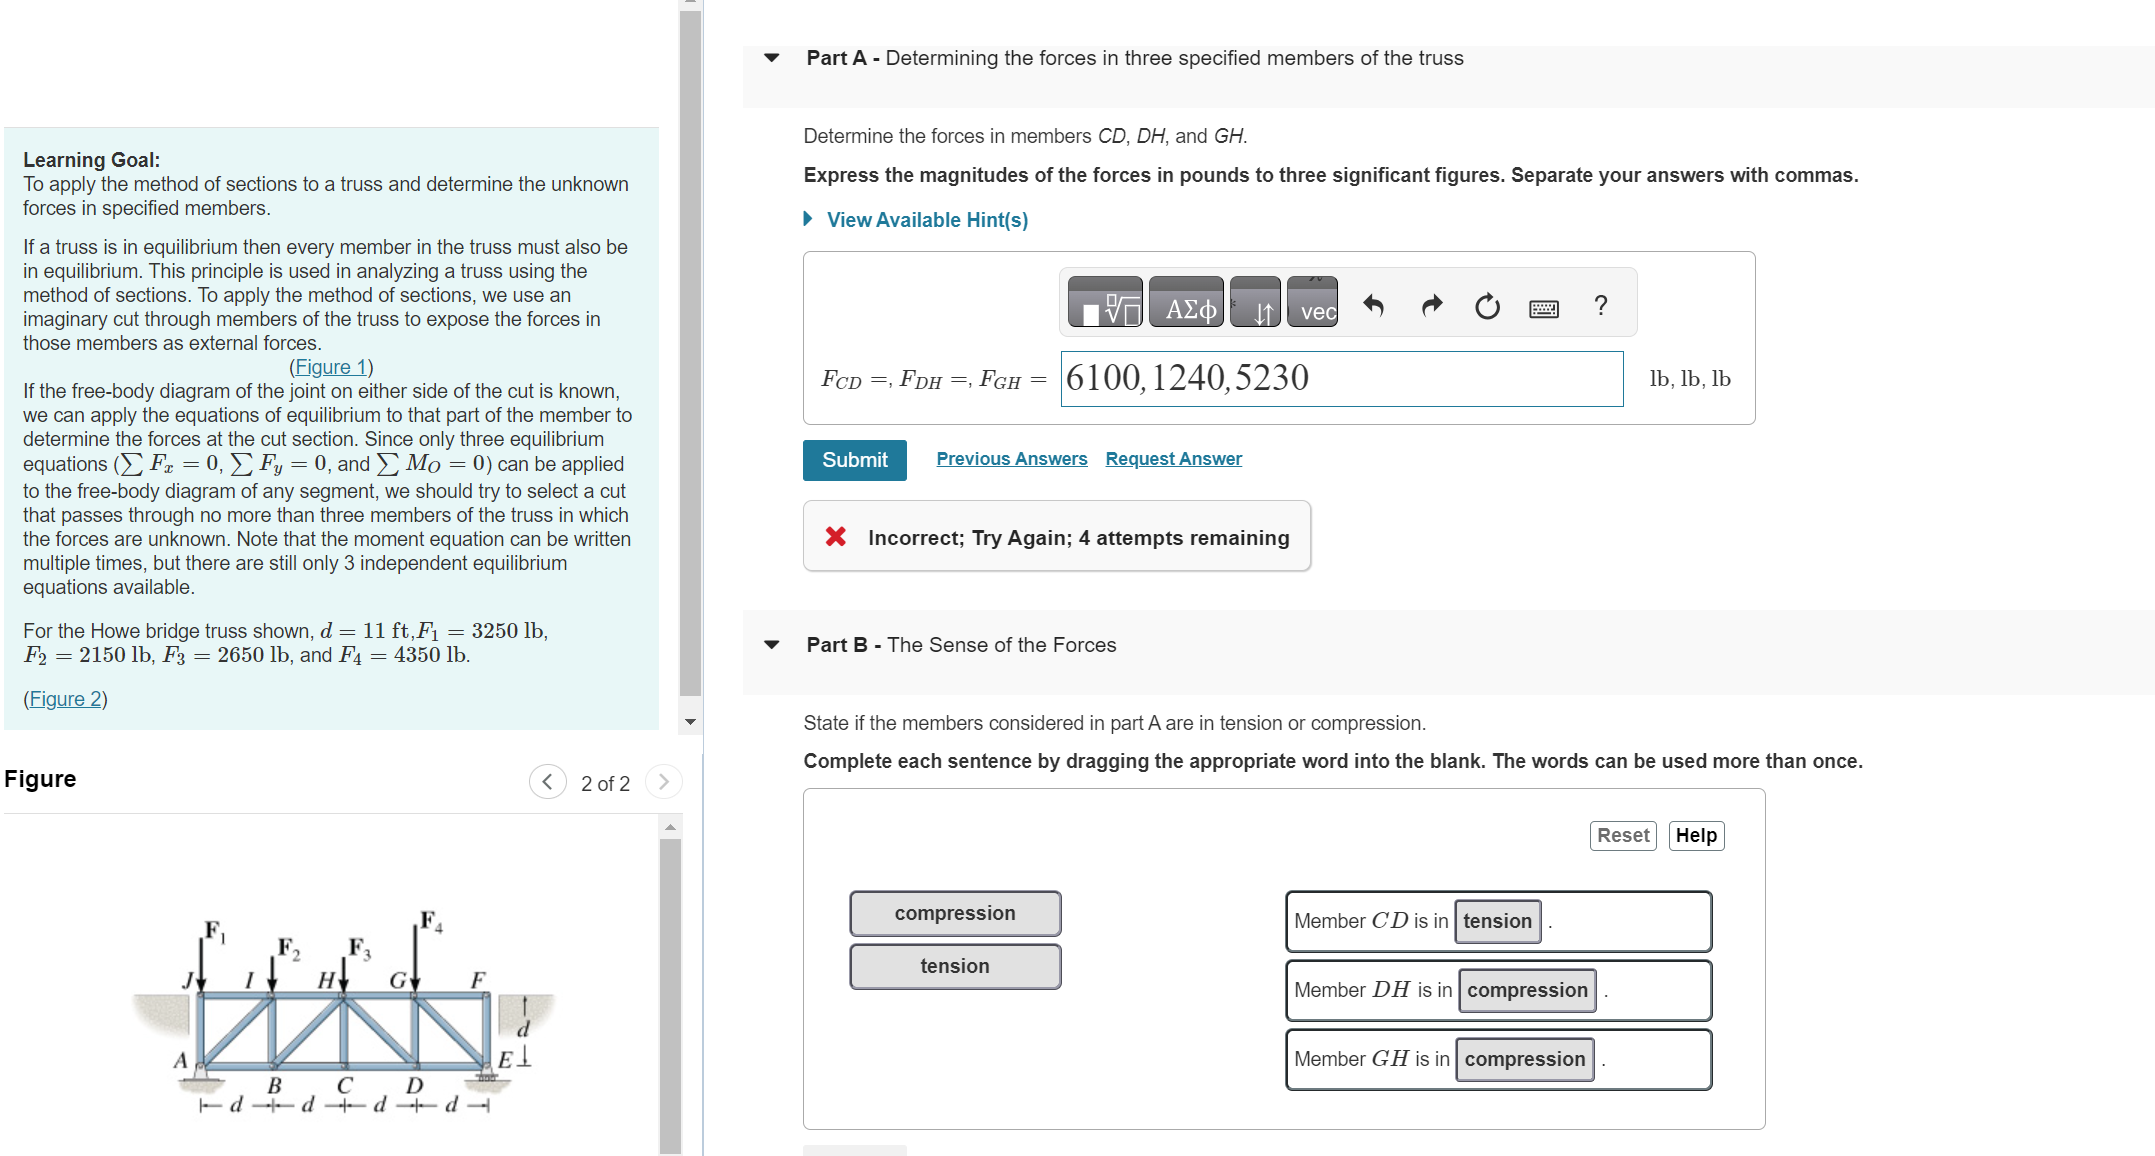Click the Reset button in Part B
The image size is (2155, 1156).
[1622, 835]
